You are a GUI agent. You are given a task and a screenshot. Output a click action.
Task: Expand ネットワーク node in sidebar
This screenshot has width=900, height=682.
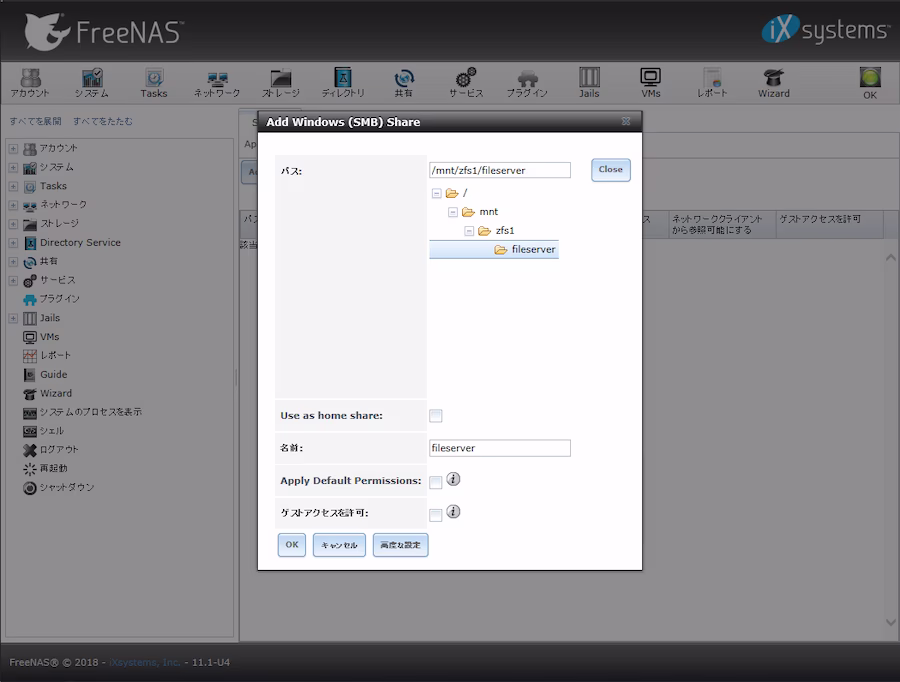pyautogui.click(x=13, y=205)
